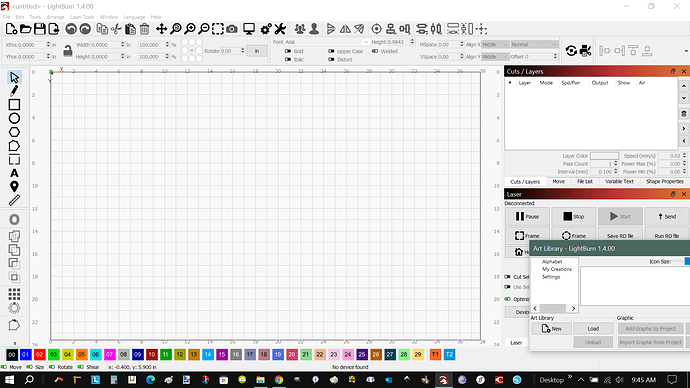Viewport: 690px width, 388px height.
Task: Select the Draw Lines pencil tool
Action: click(14, 91)
